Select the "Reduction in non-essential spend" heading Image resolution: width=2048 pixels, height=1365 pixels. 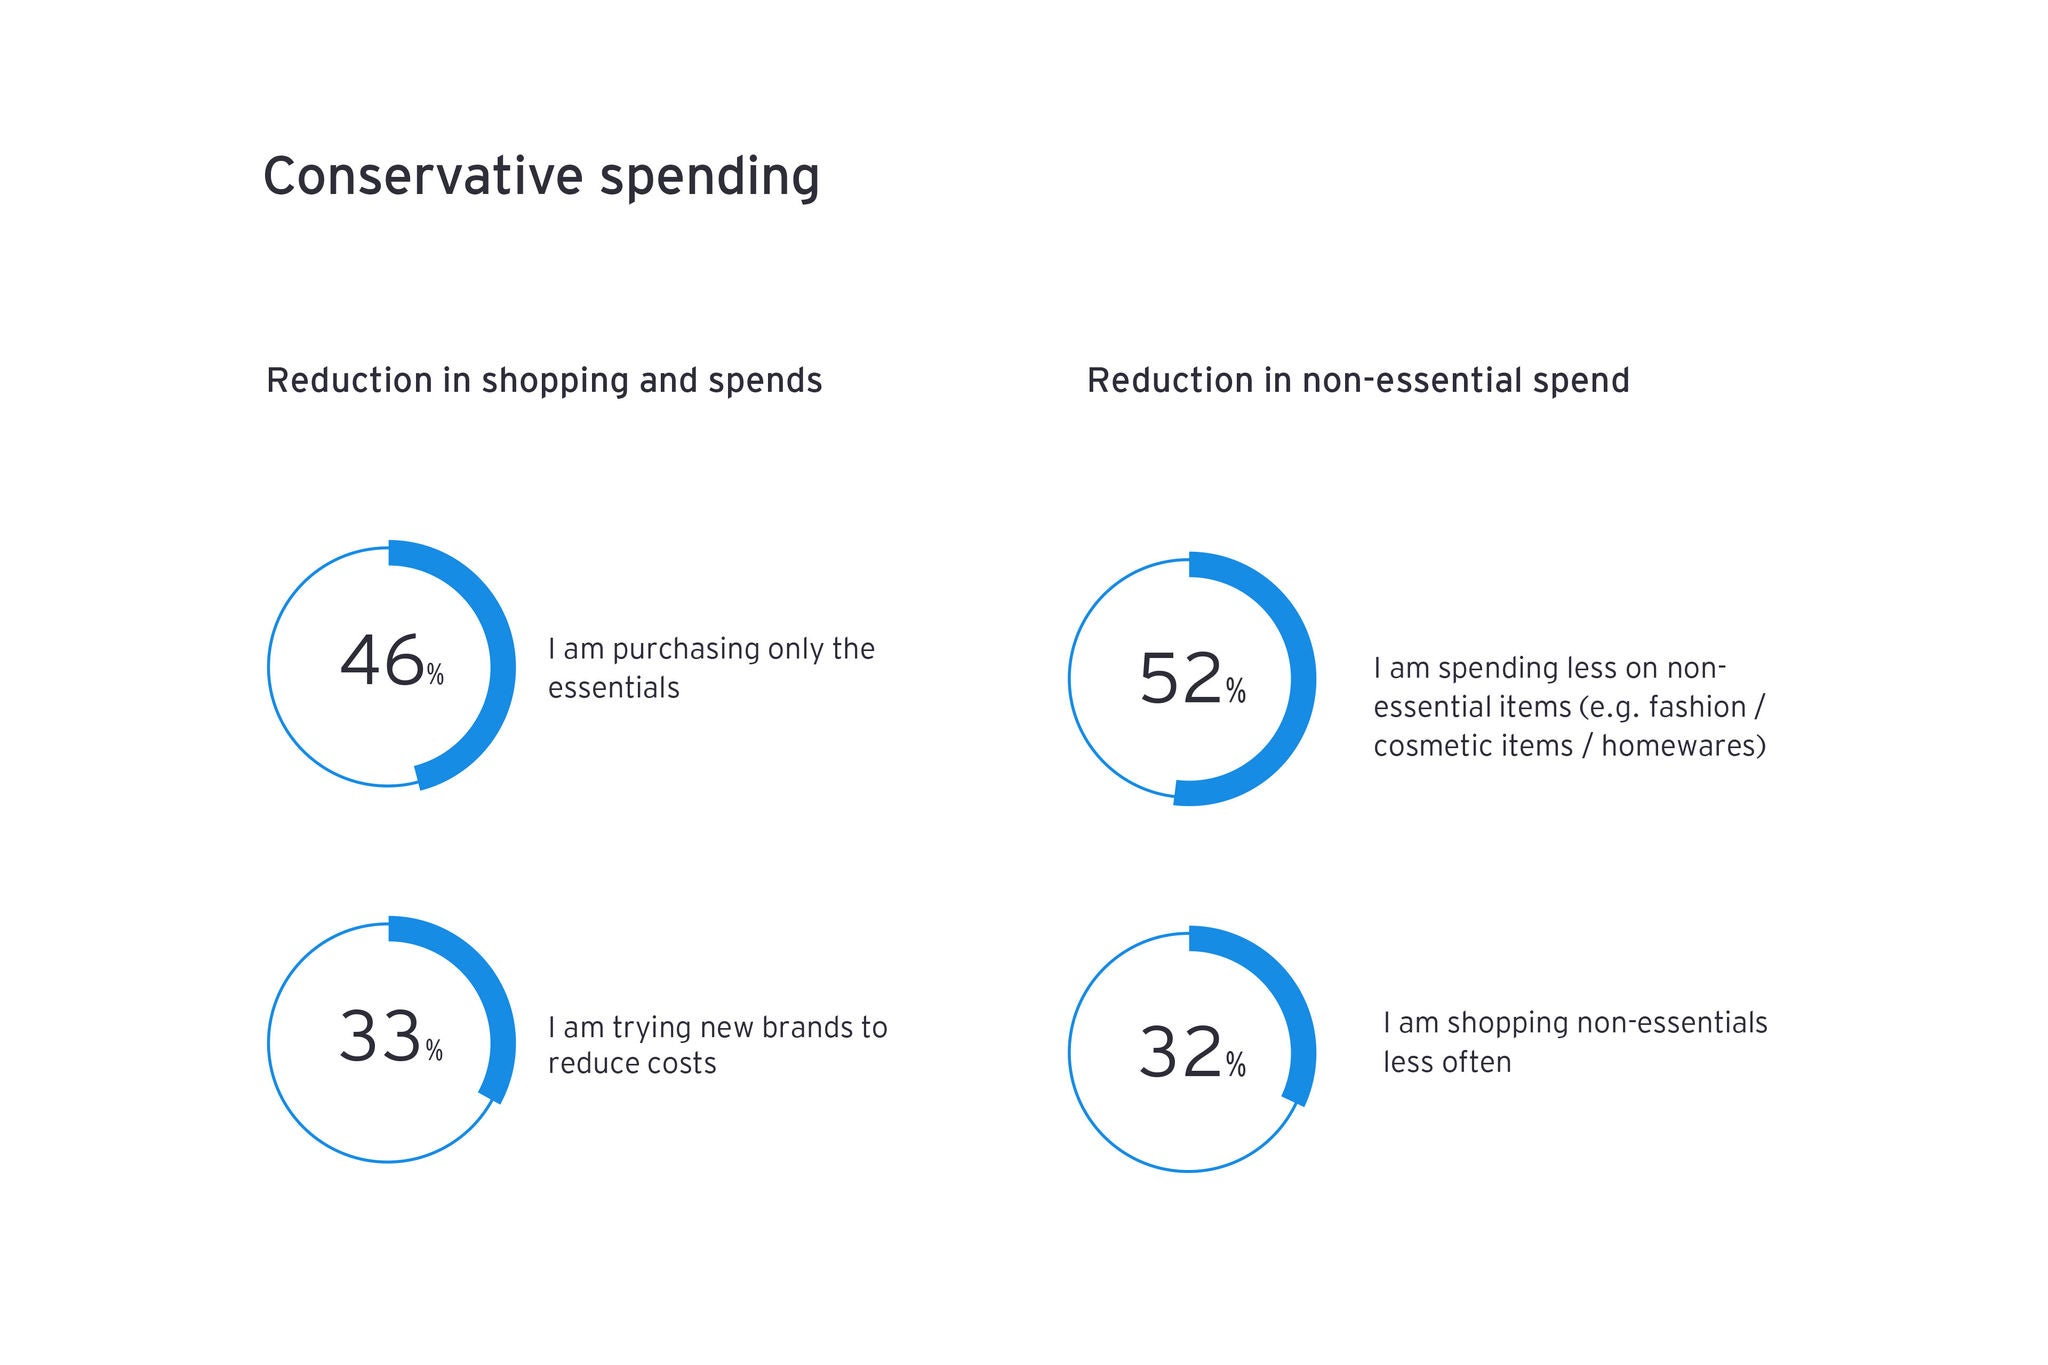coord(1358,381)
